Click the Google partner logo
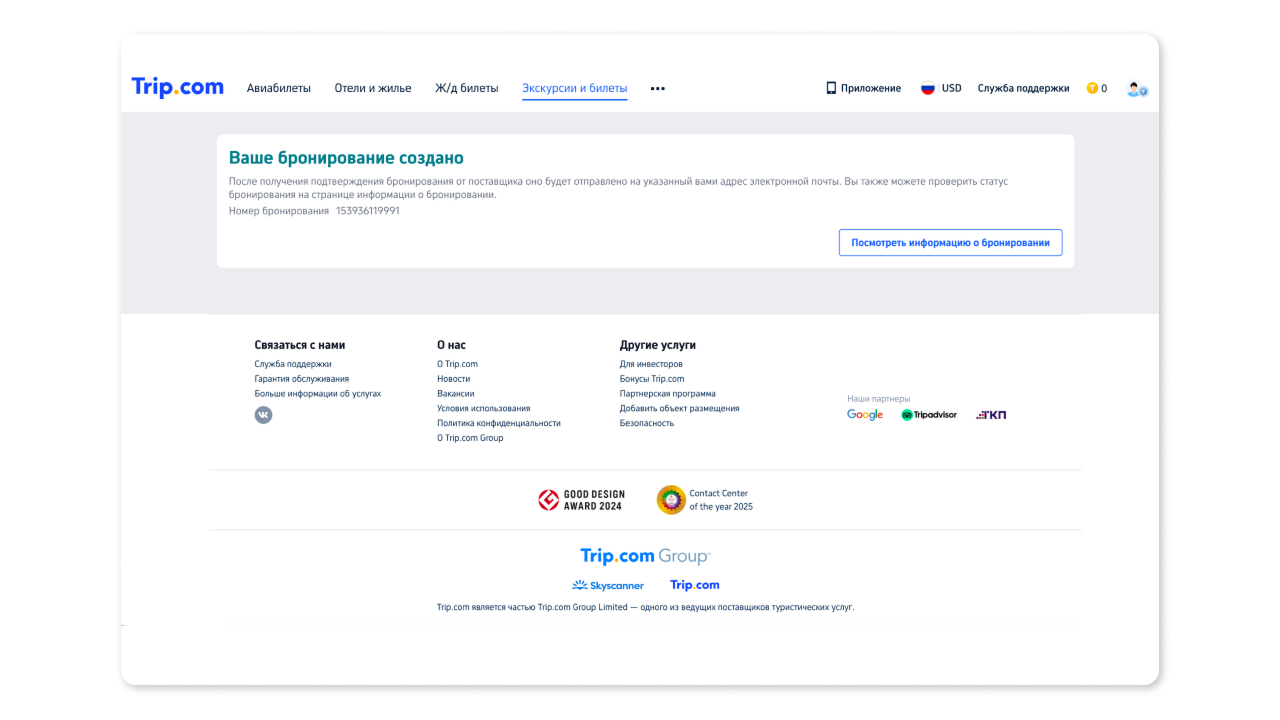 coord(865,415)
